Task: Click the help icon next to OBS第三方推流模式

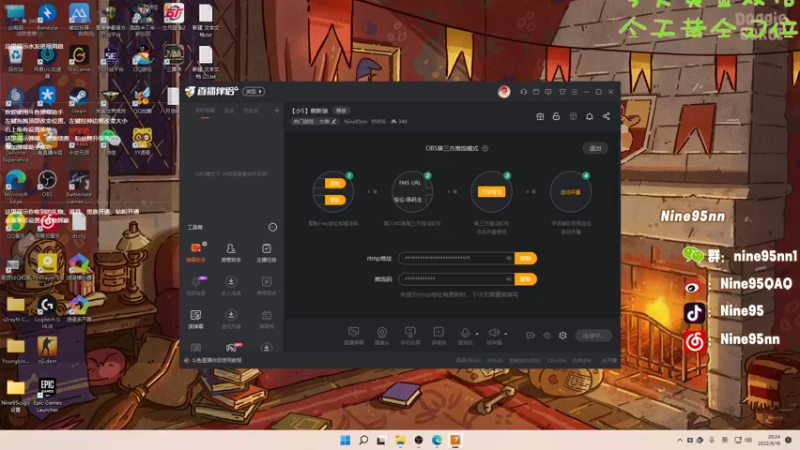Action: pyautogui.click(x=485, y=148)
